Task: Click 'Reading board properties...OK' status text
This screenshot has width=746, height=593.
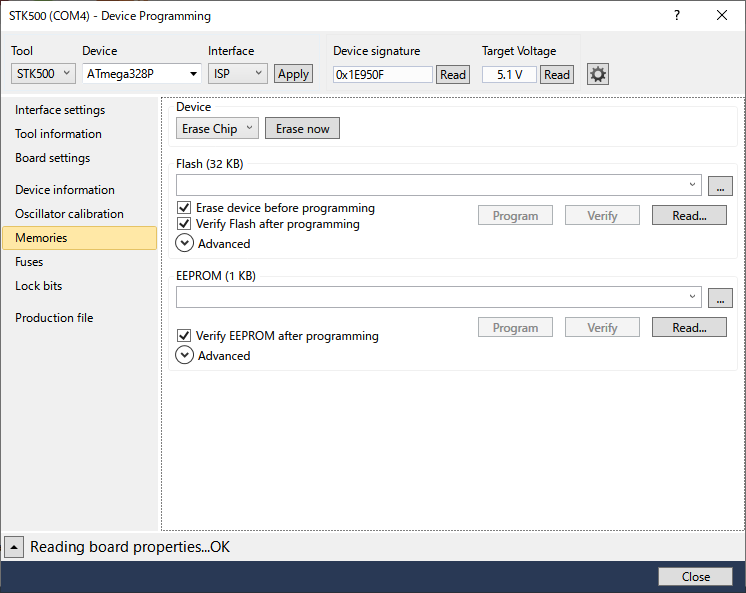Action: pos(130,547)
